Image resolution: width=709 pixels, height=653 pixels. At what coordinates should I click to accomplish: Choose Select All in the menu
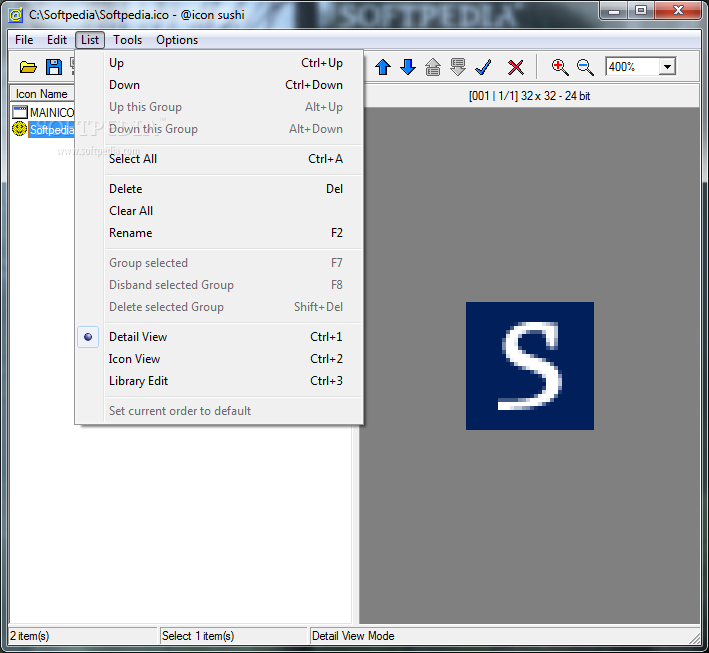click(219, 159)
